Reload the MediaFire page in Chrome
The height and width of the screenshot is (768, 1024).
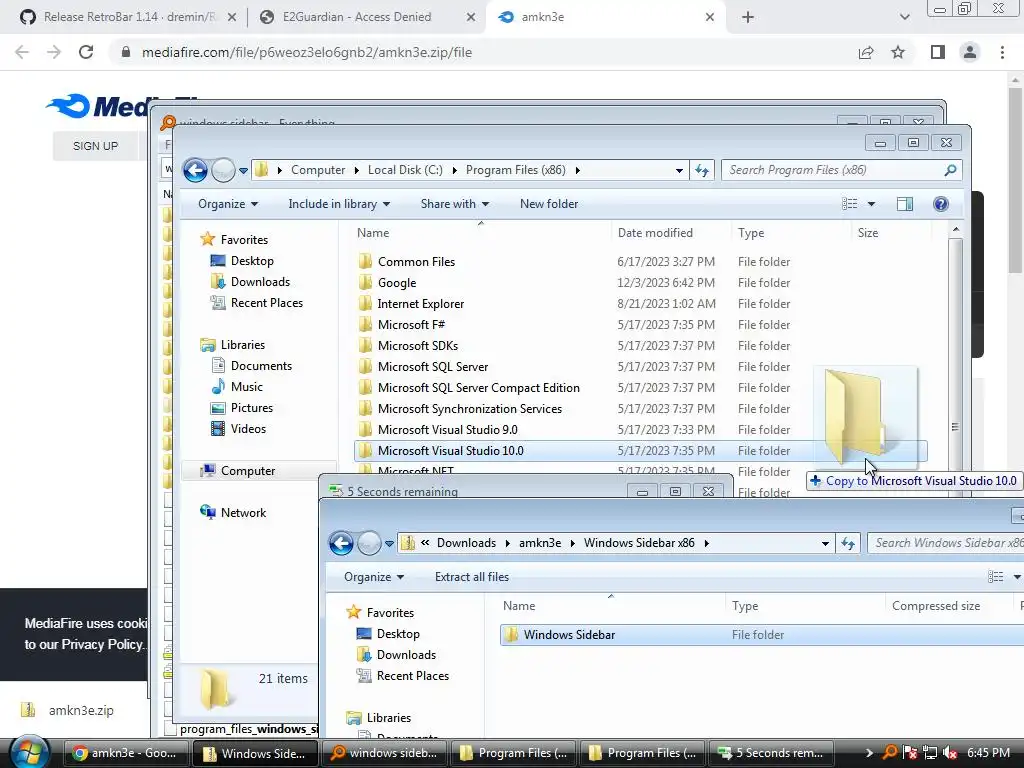(86, 52)
